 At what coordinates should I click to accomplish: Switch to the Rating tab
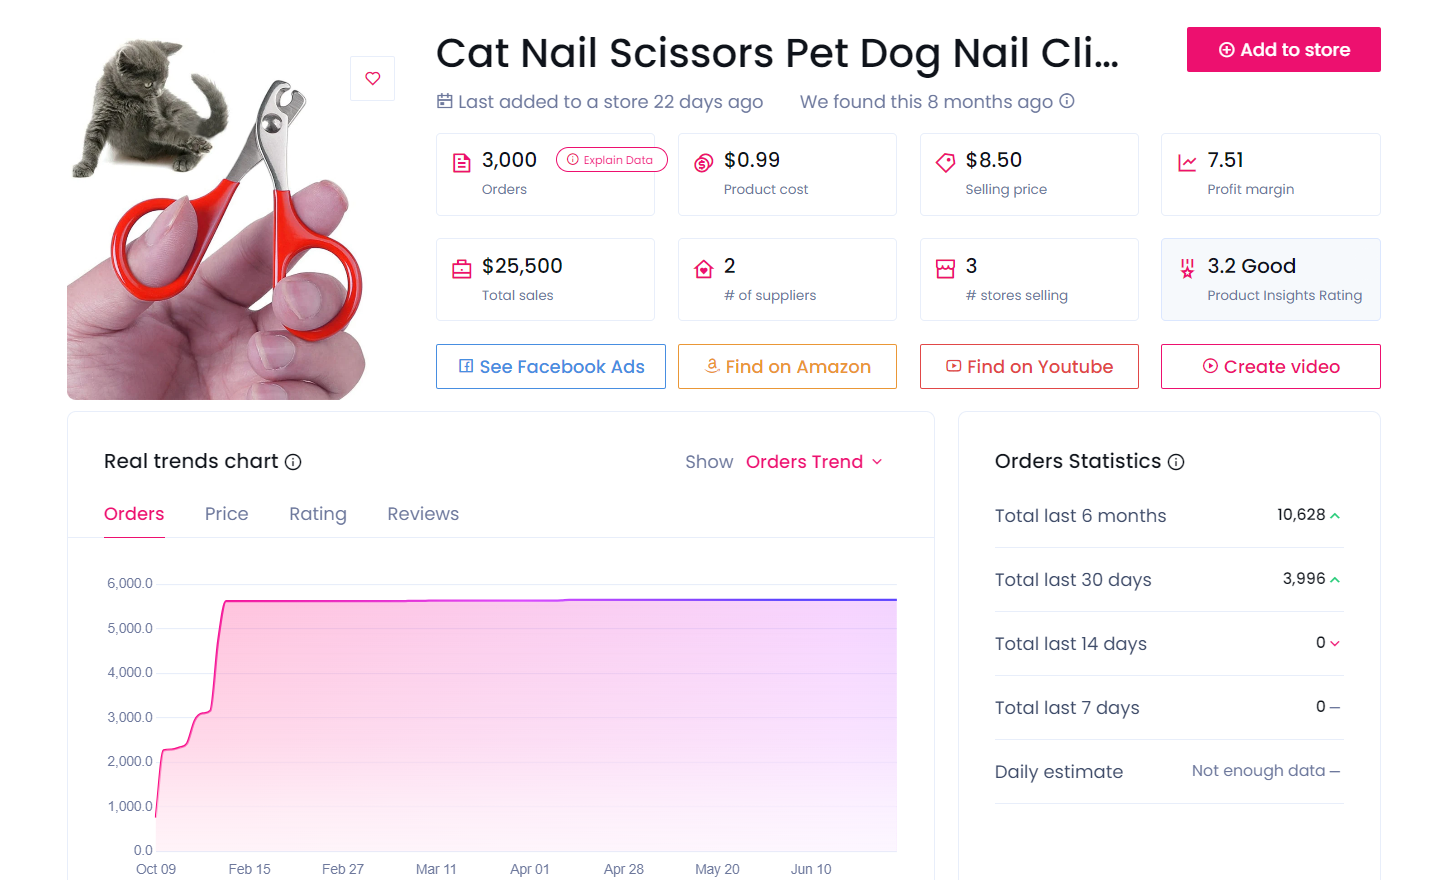(x=318, y=514)
